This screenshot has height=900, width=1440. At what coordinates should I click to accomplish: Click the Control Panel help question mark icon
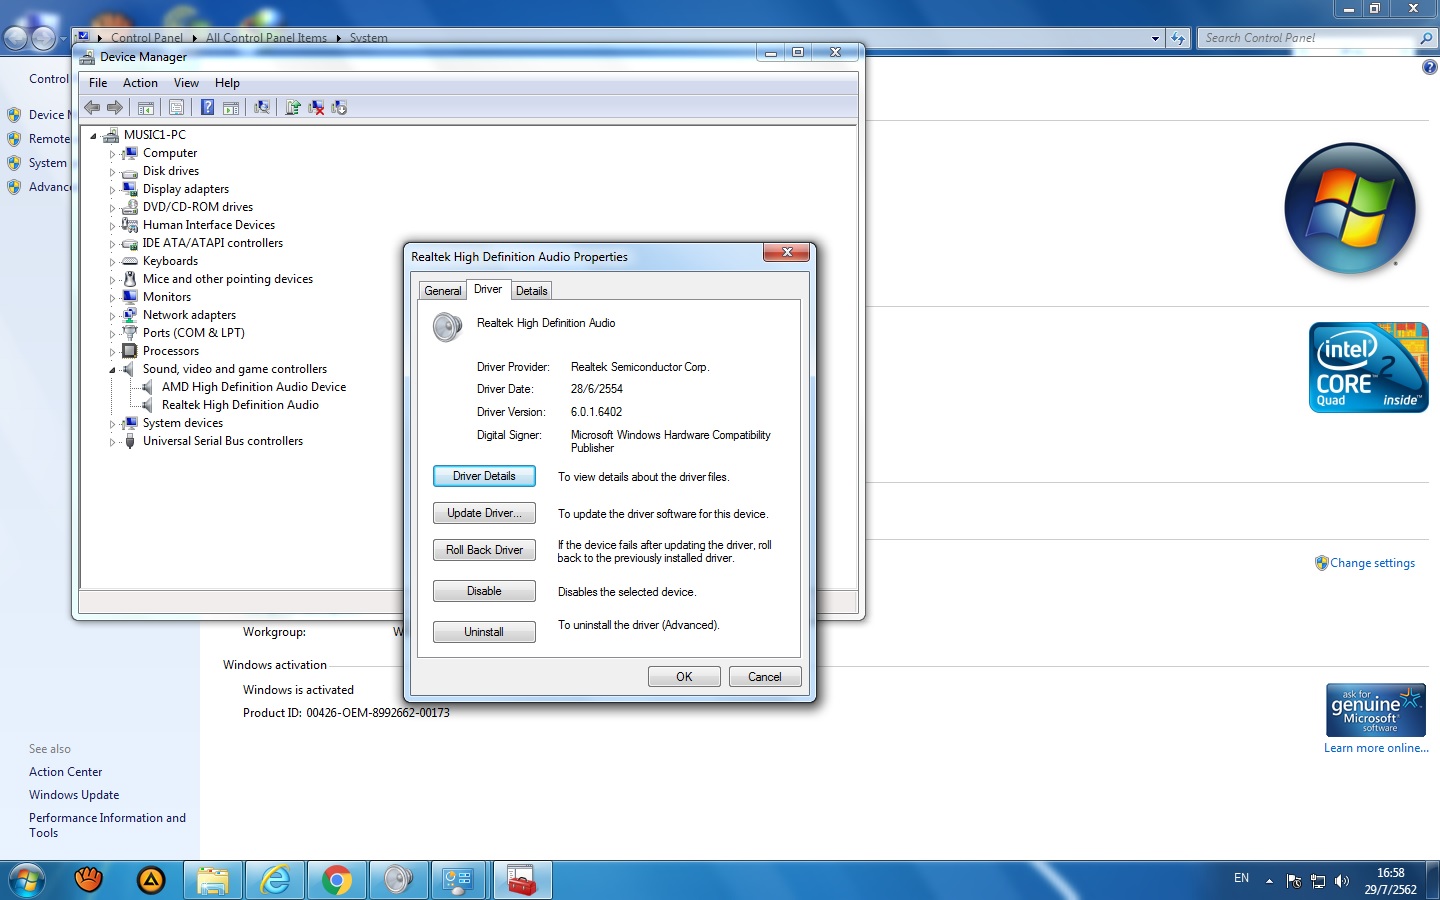coord(1430,67)
